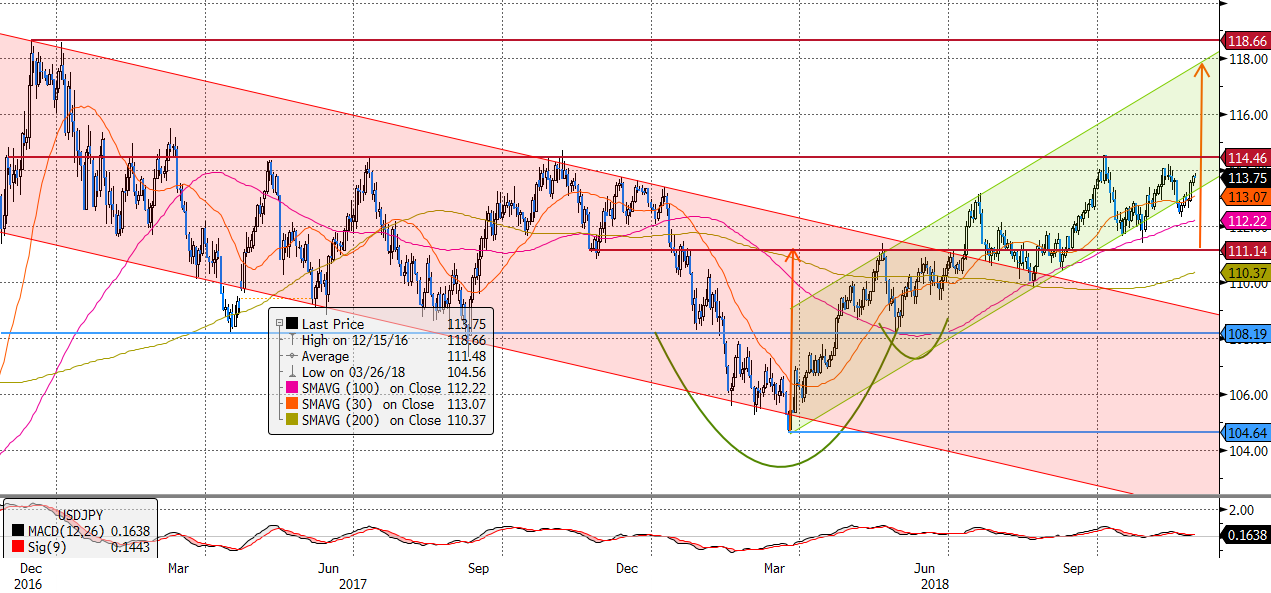The height and width of the screenshot is (593, 1271).
Task: Click the blue 108.19 price axis tag
Action: click(1246, 333)
